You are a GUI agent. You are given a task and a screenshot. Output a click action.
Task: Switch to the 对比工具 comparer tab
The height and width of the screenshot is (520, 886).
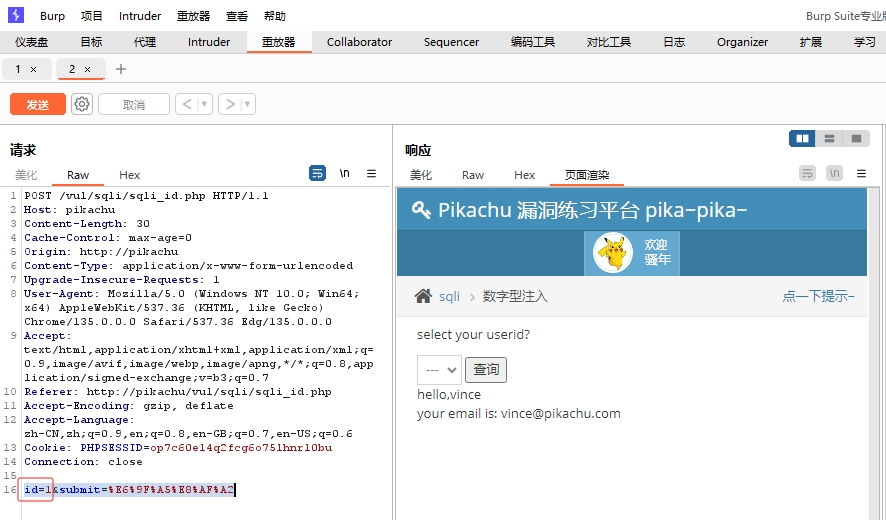(609, 42)
